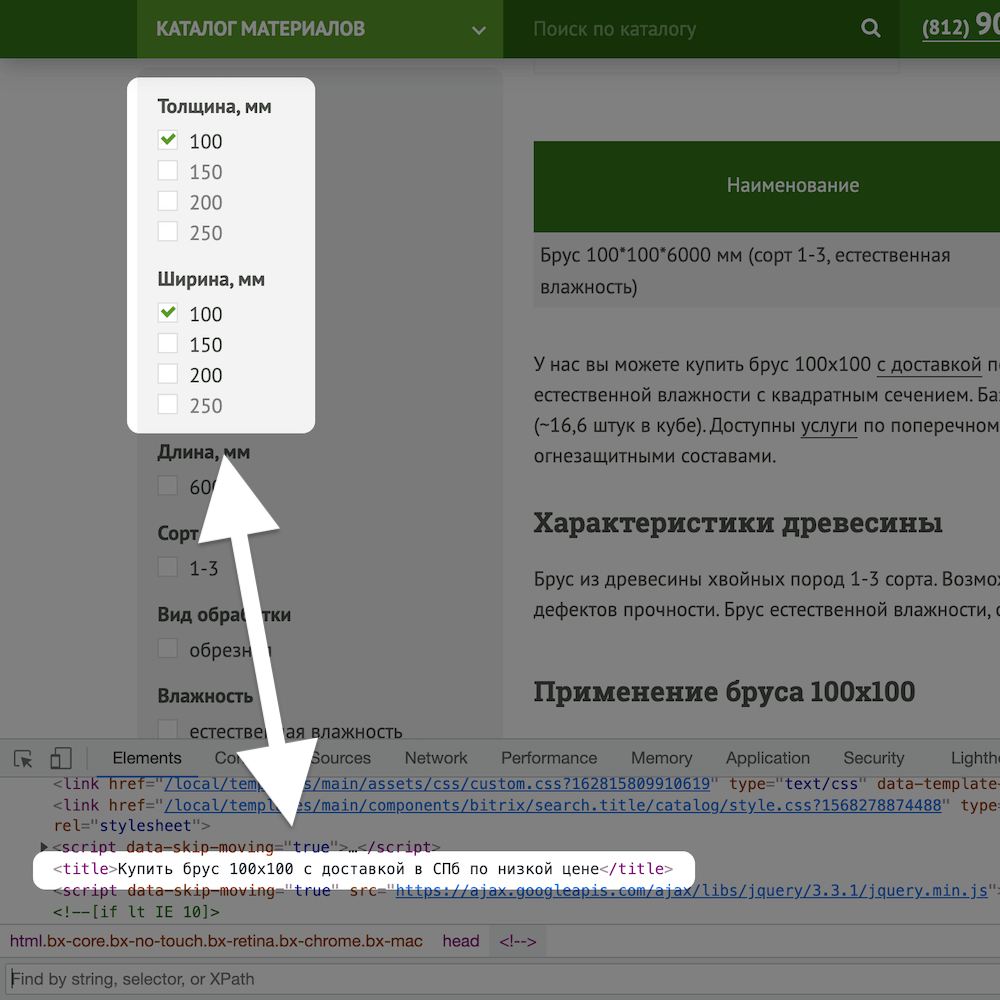Check the Ширина 200 checkbox
Viewport: 1000px width, 1000px height.
(x=168, y=374)
